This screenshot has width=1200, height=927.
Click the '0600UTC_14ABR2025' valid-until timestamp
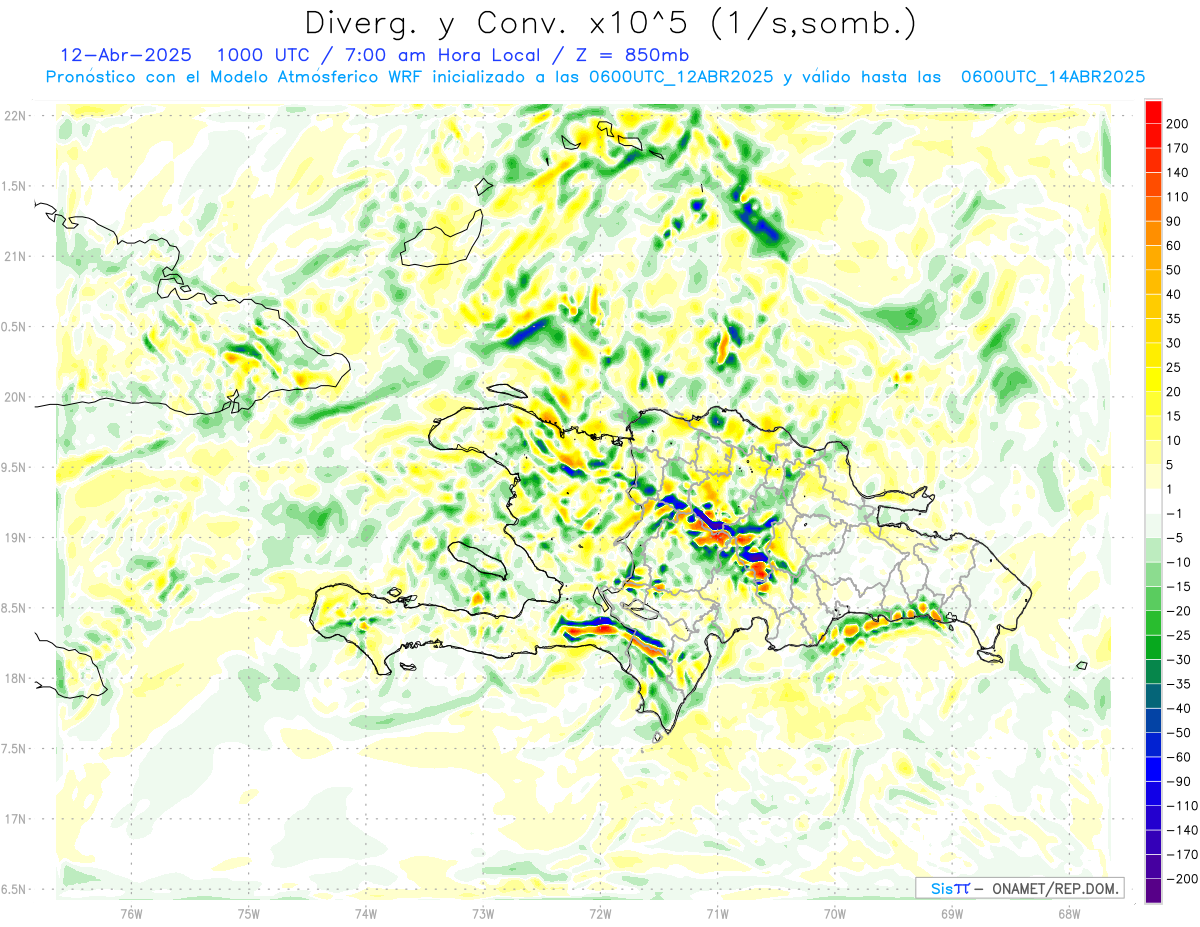pyautogui.click(x=1053, y=77)
